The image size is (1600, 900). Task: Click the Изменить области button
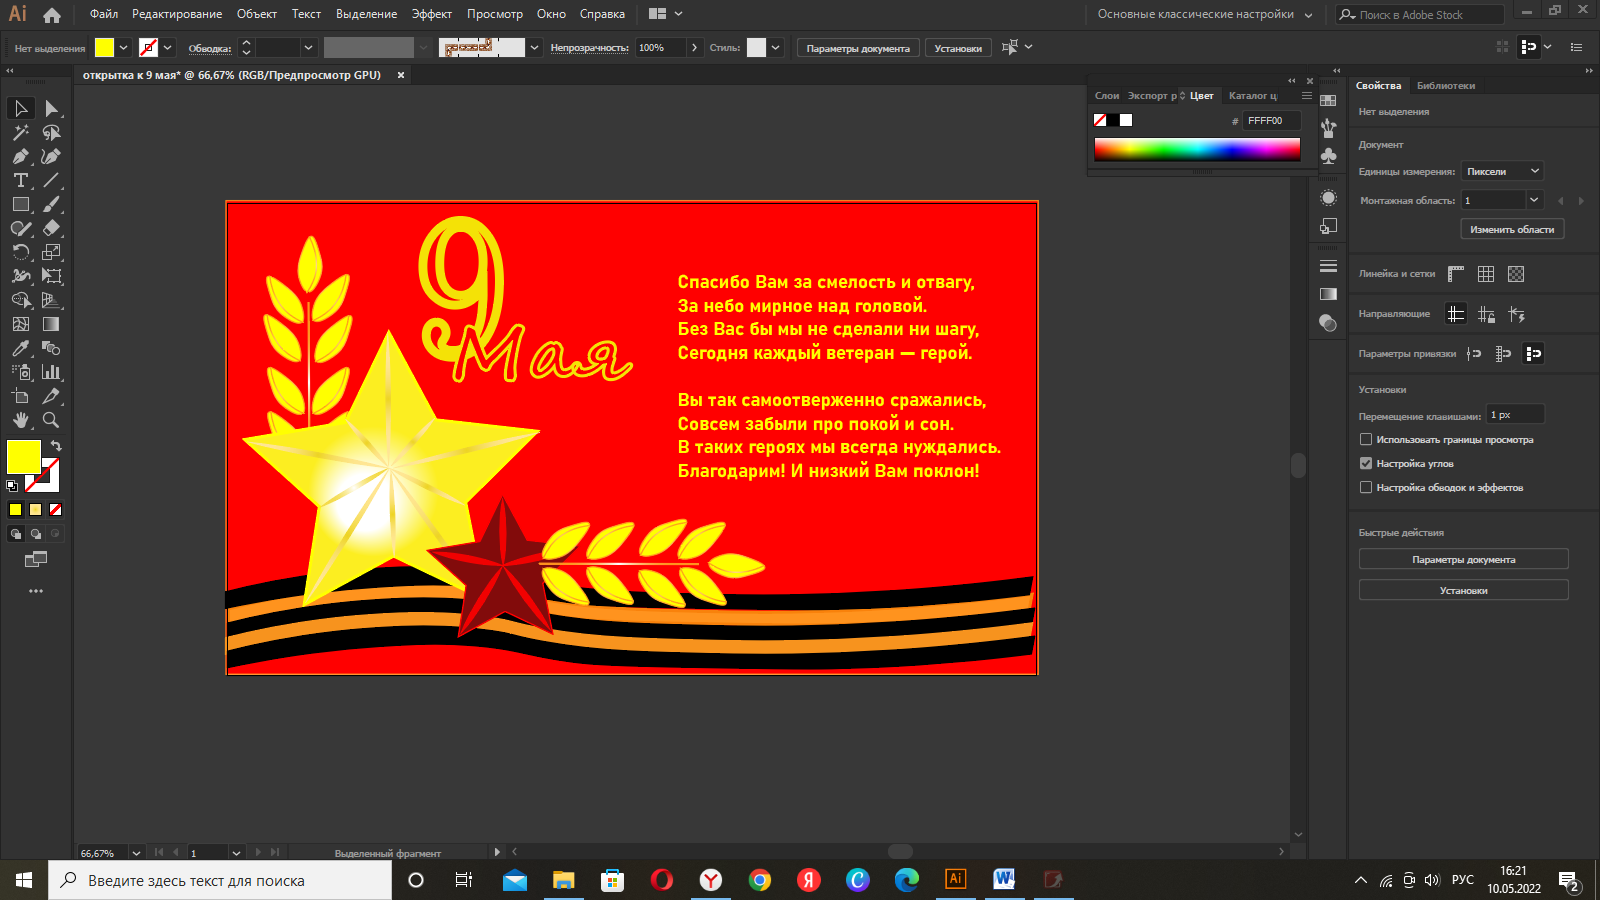1511,229
